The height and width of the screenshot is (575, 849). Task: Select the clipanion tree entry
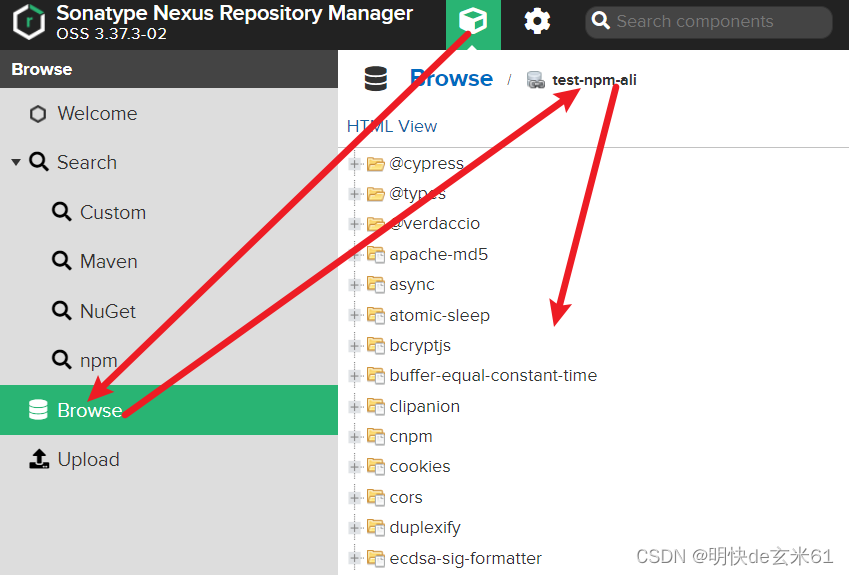pyautogui.click(x=424, y=407)
